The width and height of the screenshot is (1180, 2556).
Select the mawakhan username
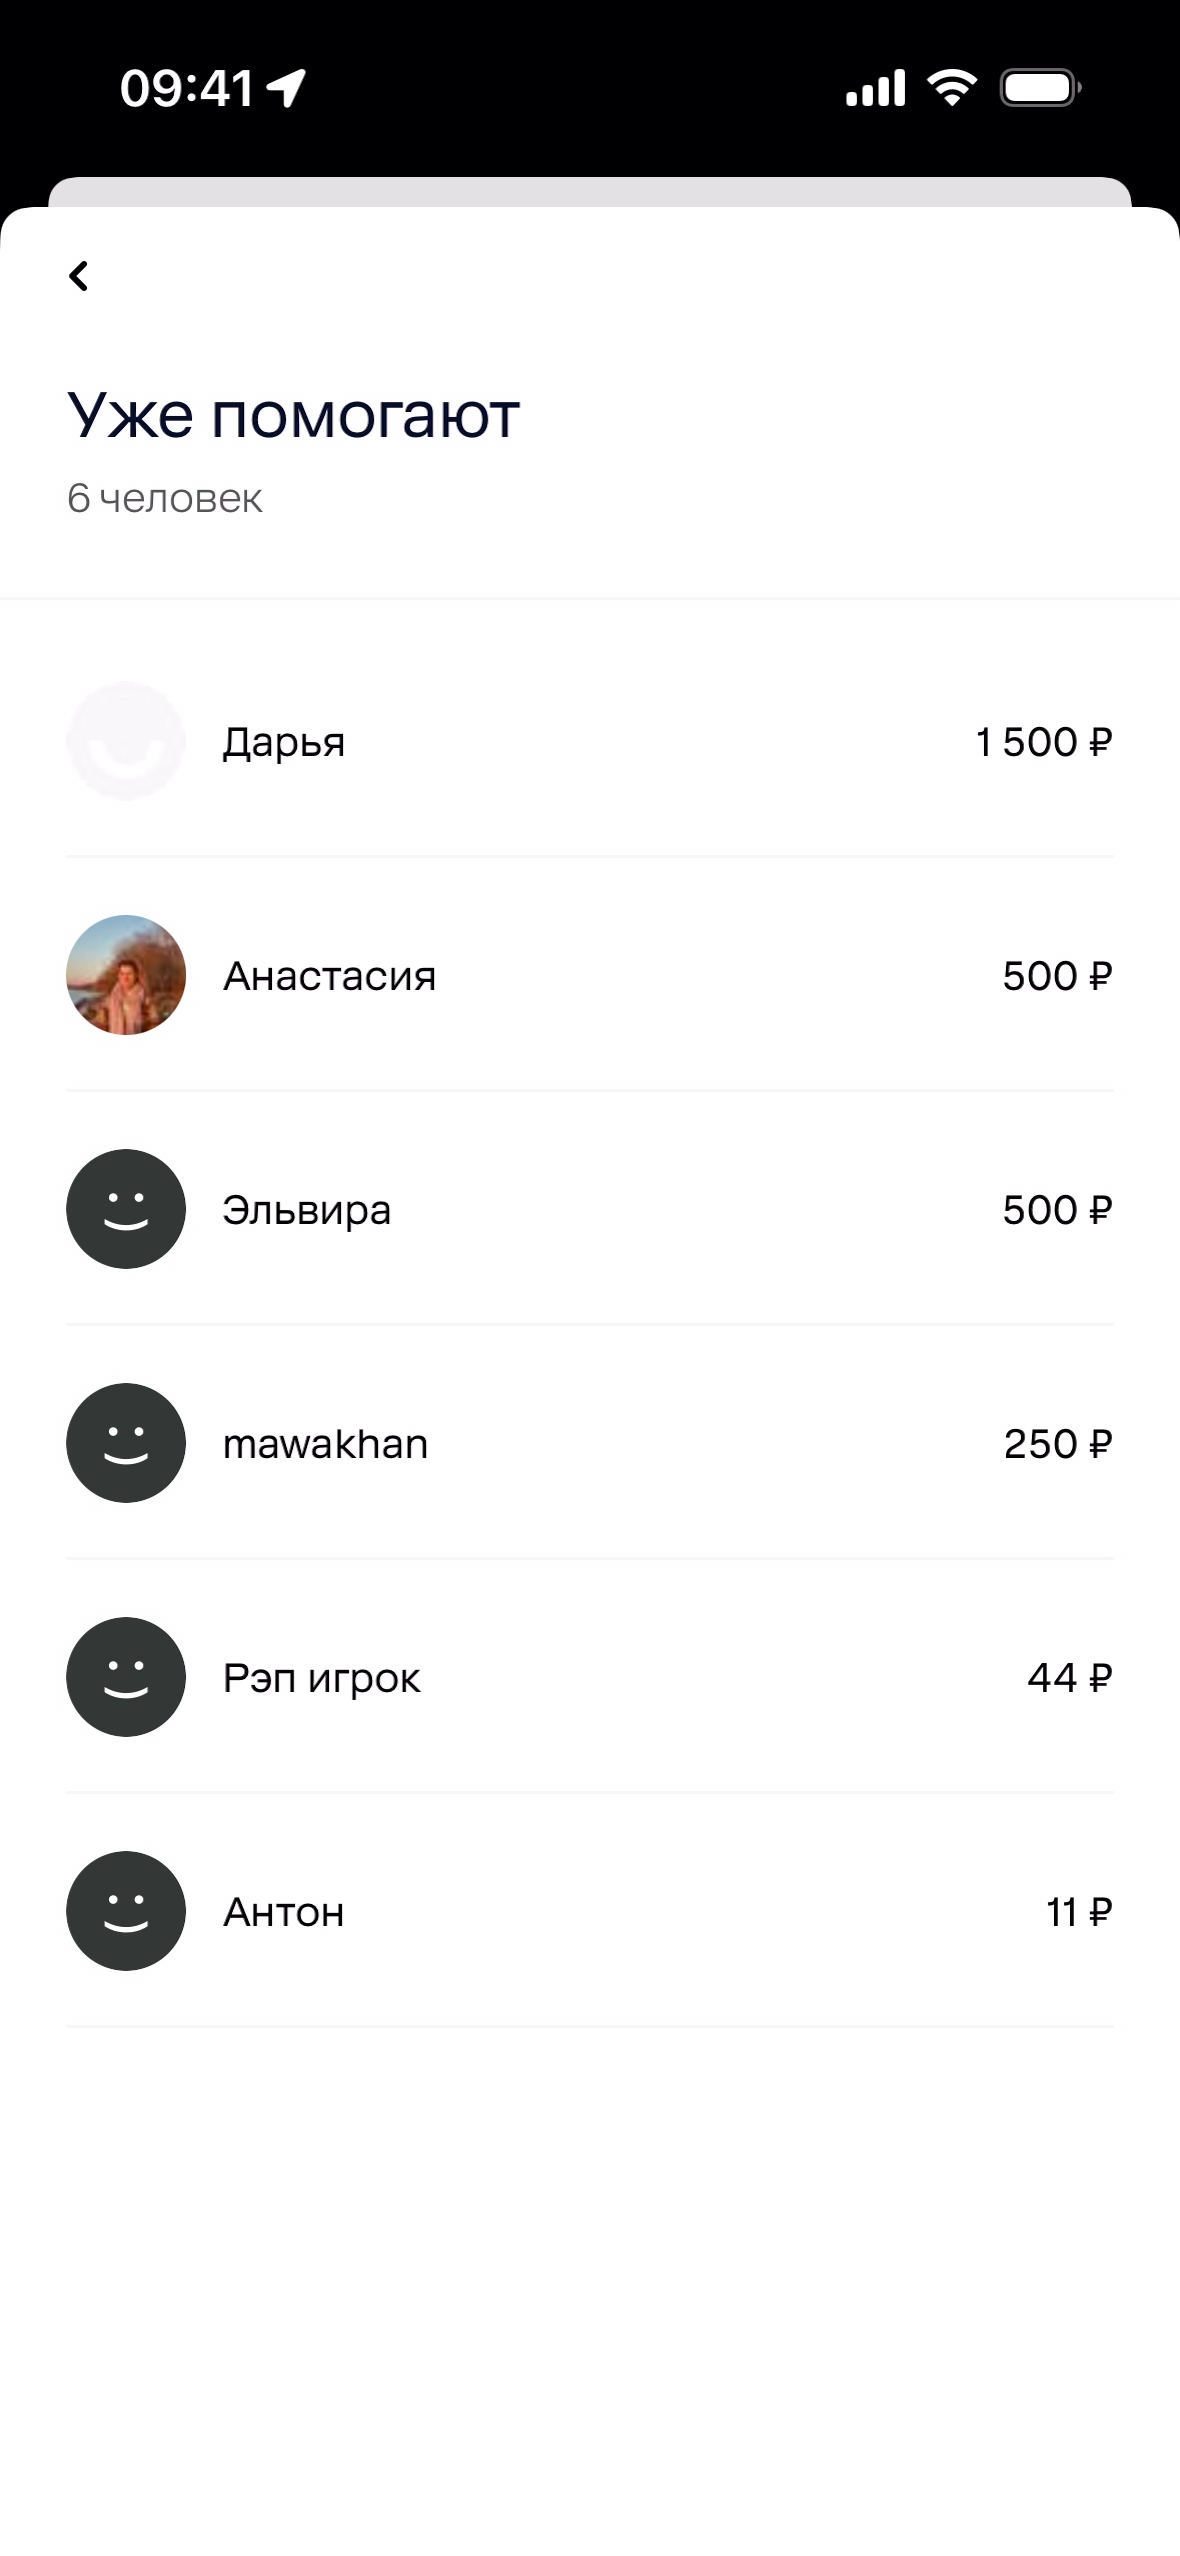325,1444
